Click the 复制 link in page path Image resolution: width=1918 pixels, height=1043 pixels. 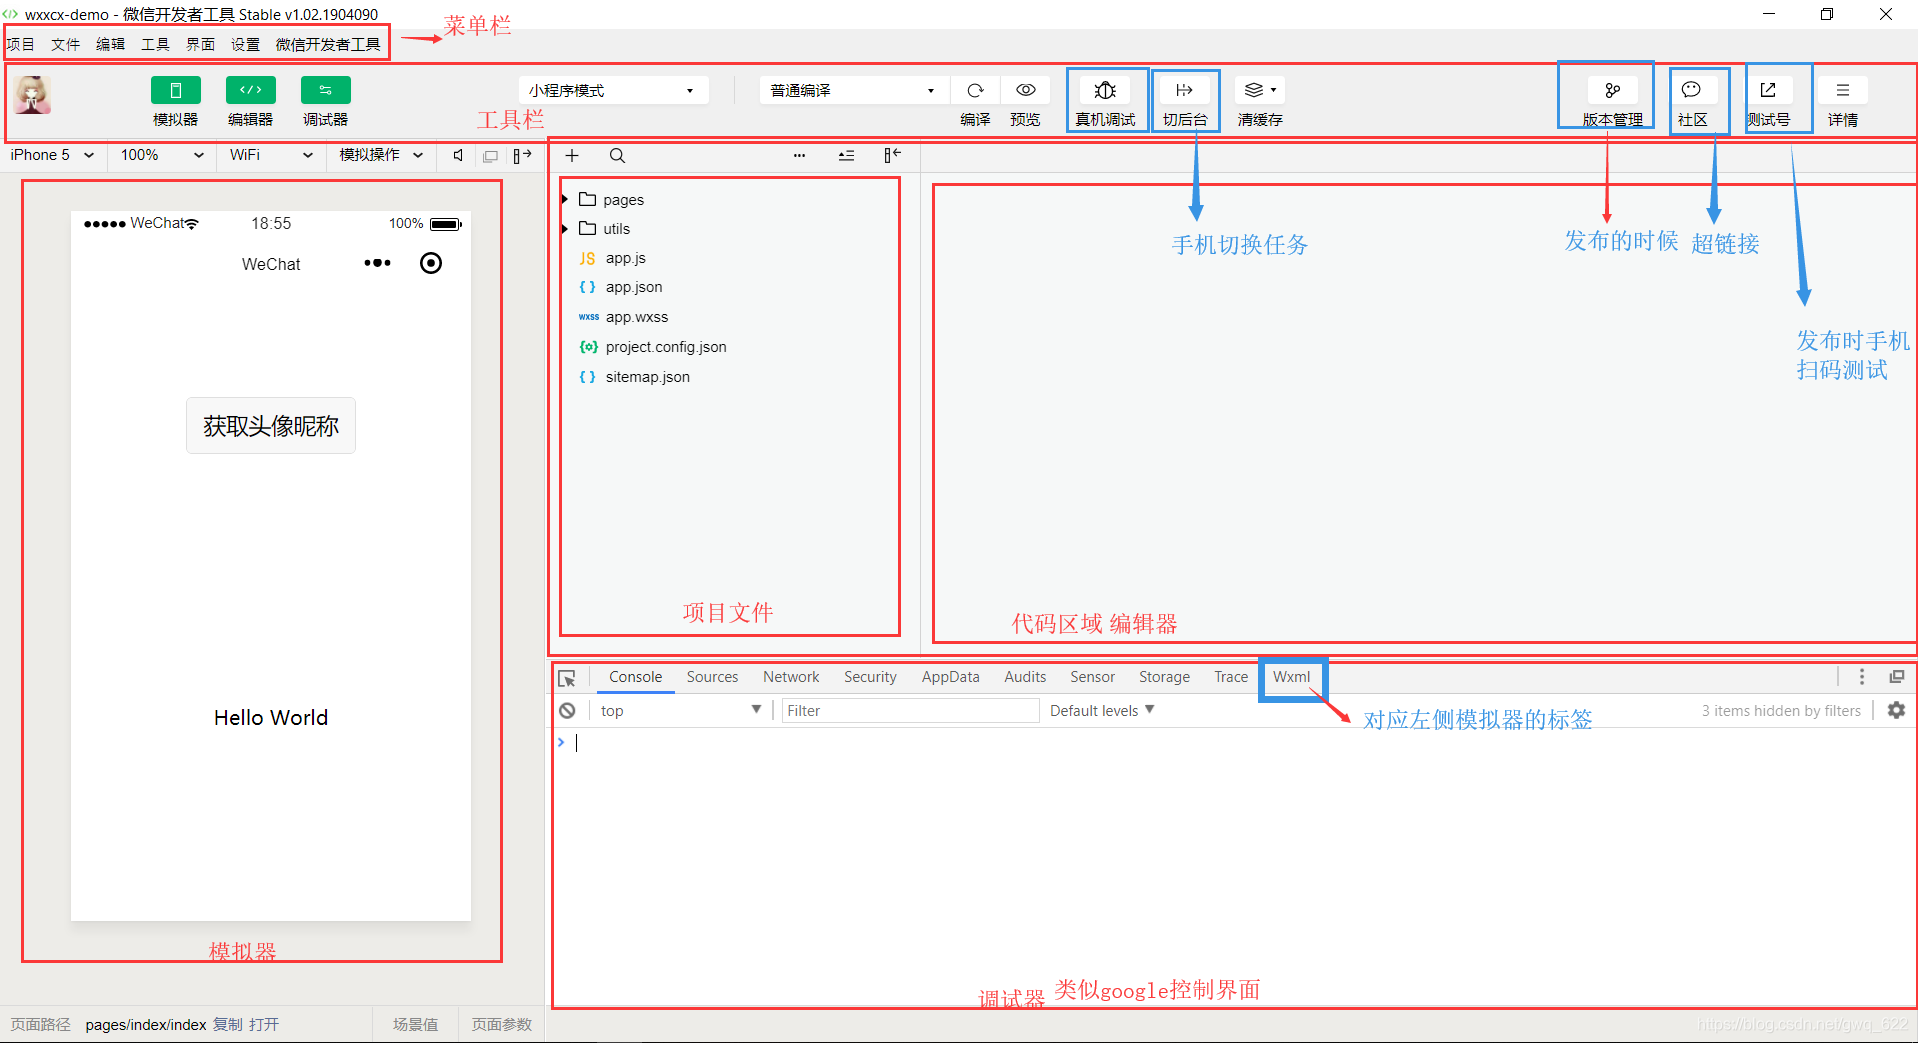pyautogui.click(x=227, y=1024)
